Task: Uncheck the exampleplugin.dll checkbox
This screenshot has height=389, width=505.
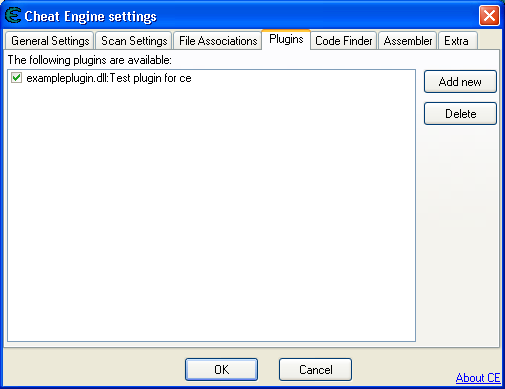Action: click(x=16, y=78)
